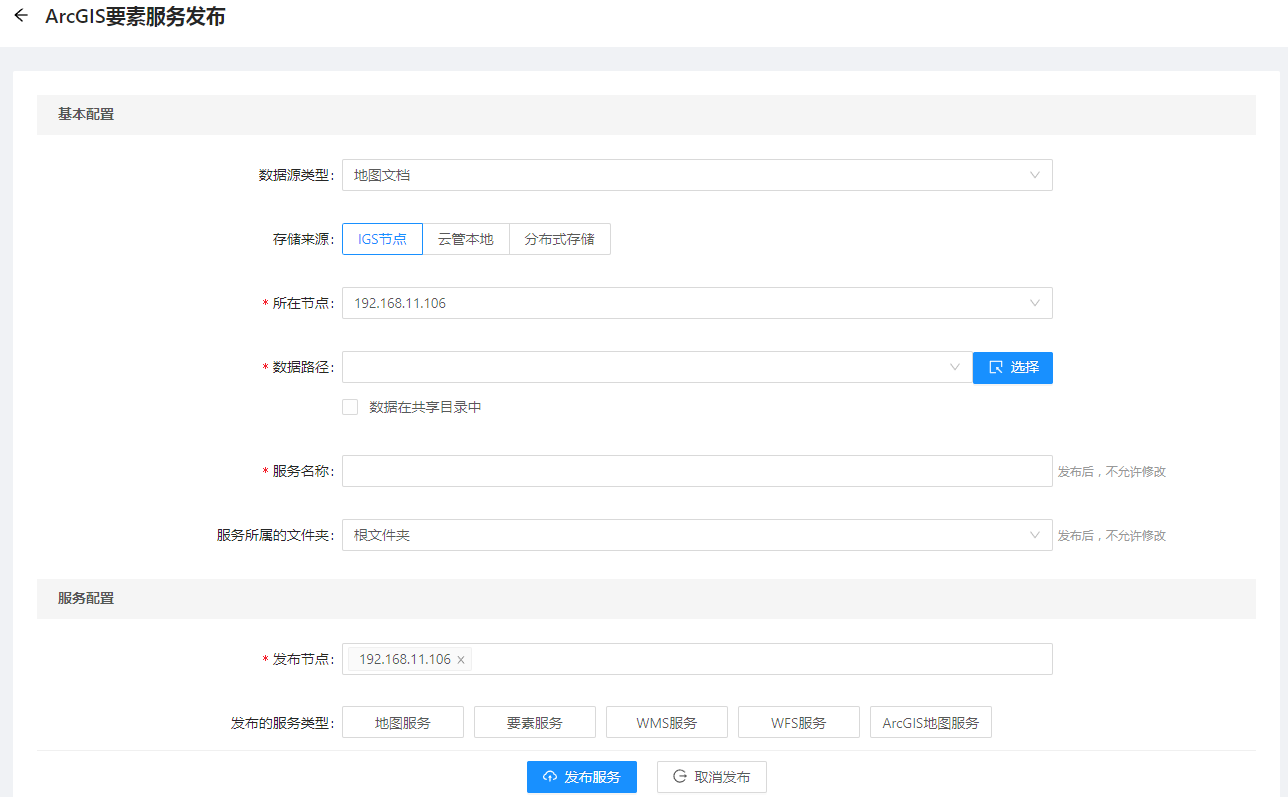Click the 数据源类型 label

click(297, 175)
